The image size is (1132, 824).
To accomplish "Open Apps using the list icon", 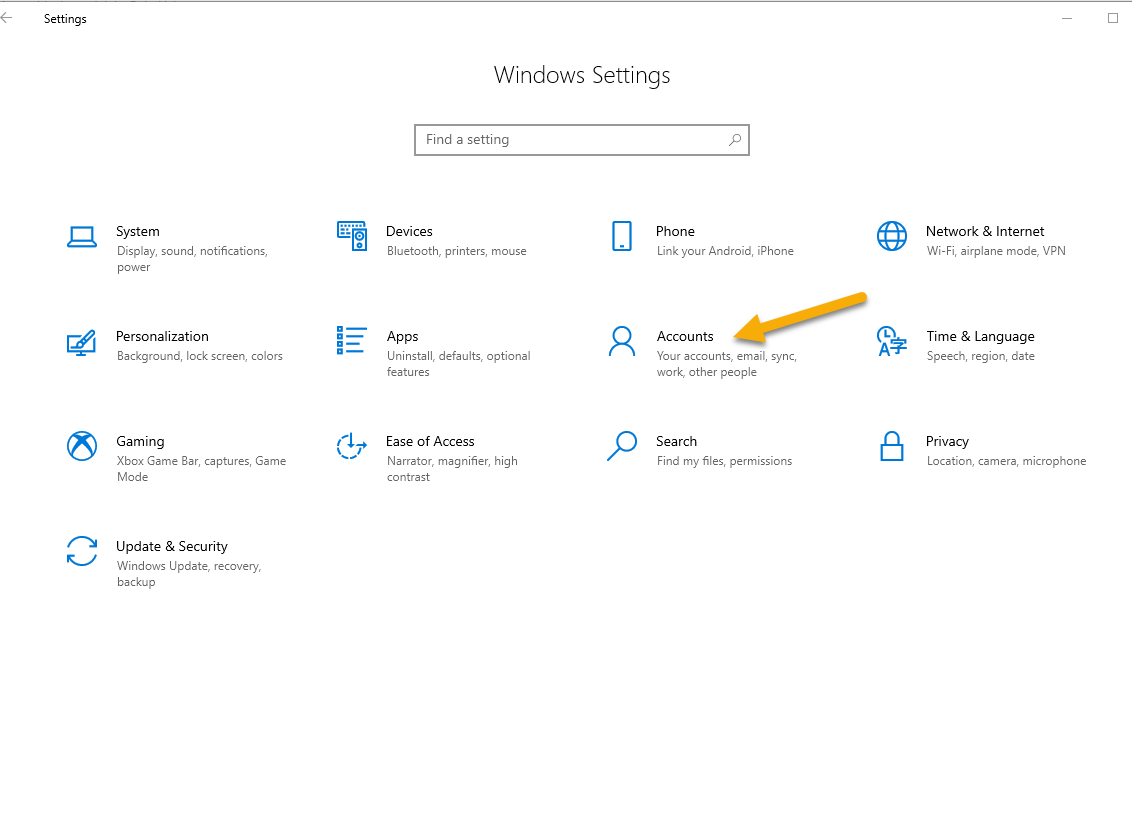I will (x=352, y=341).
